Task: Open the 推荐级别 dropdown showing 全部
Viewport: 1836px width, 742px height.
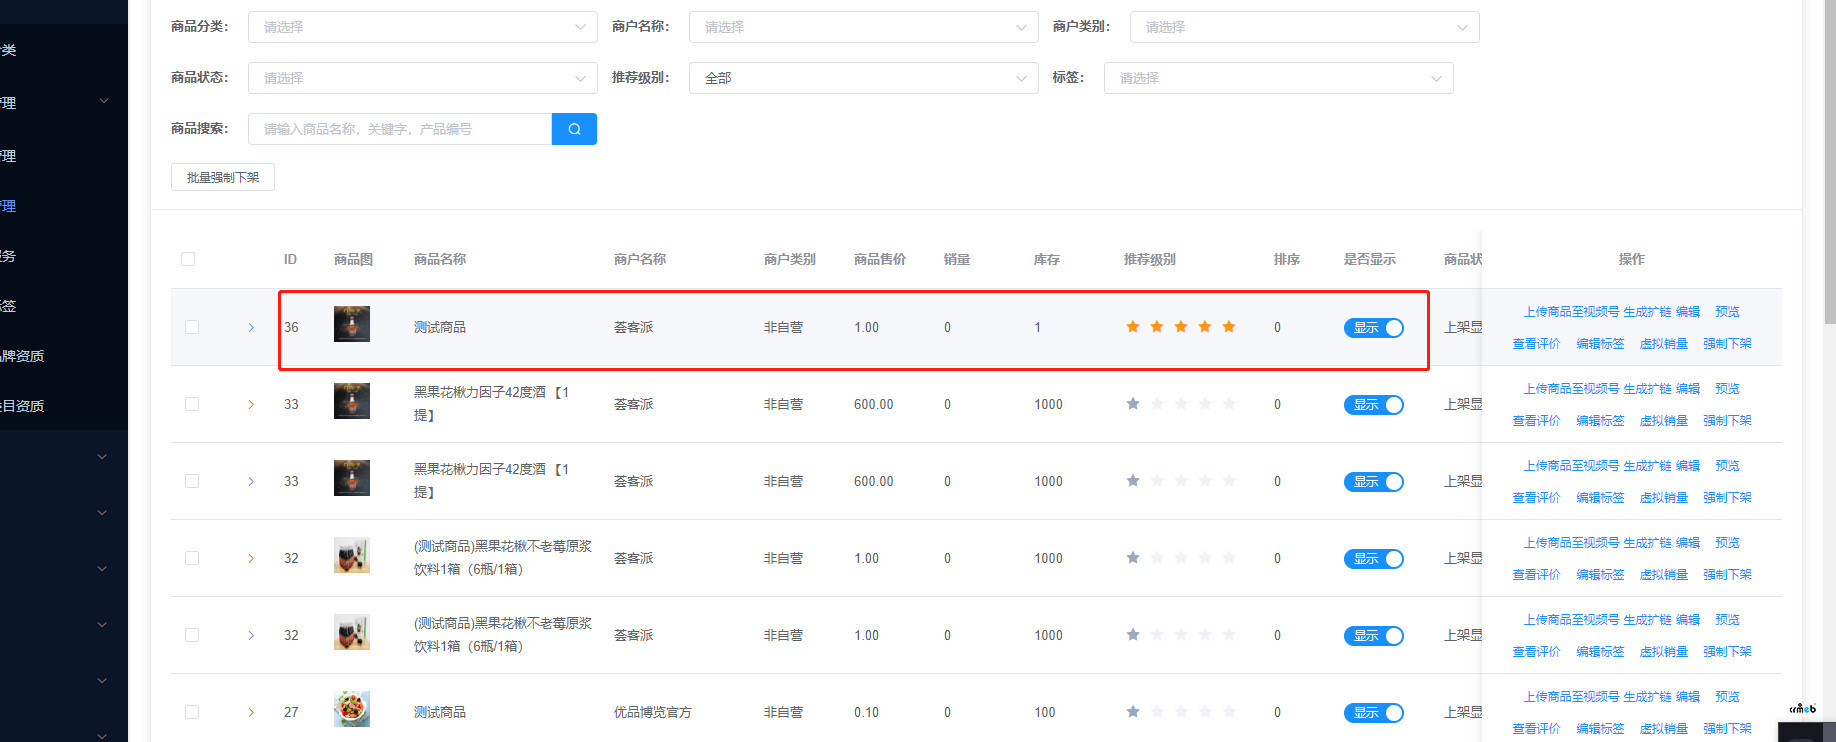Action: pyautogui.click(x=863, y=78)
